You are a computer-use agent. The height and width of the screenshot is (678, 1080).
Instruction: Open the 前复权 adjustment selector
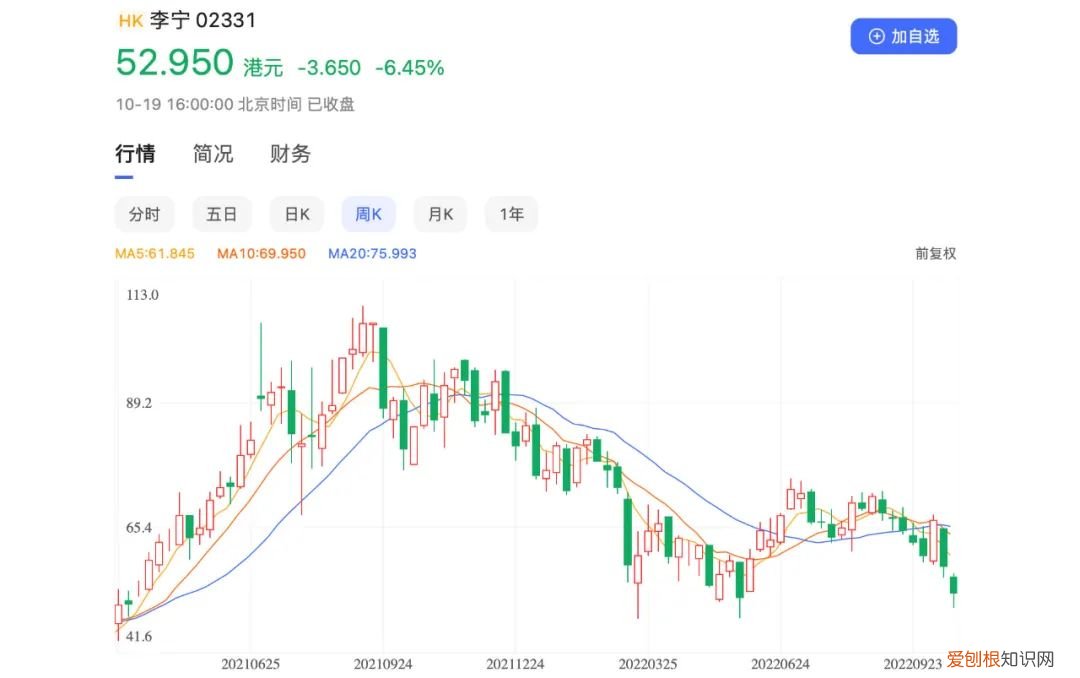tap(935, 254)
